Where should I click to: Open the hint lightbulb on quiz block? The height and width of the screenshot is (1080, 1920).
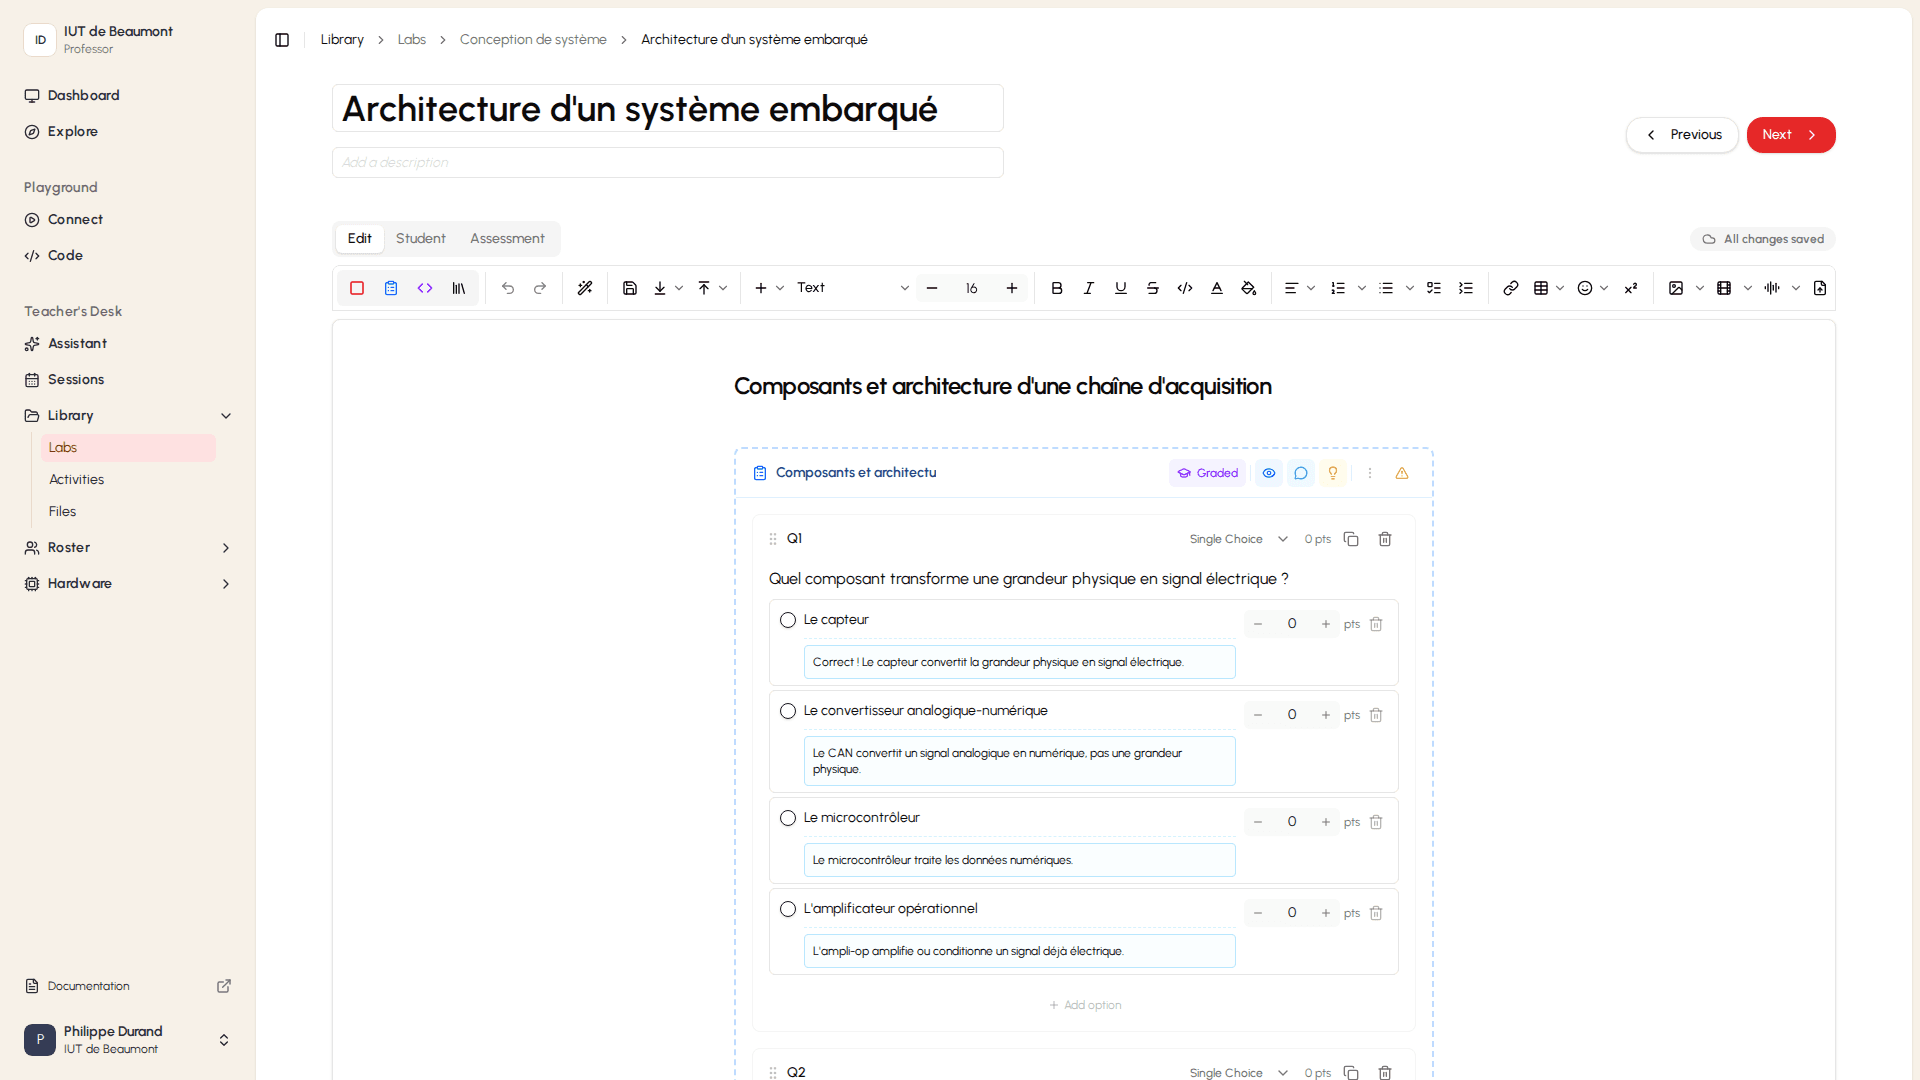pyautogui.click(x=1333, y=473)
